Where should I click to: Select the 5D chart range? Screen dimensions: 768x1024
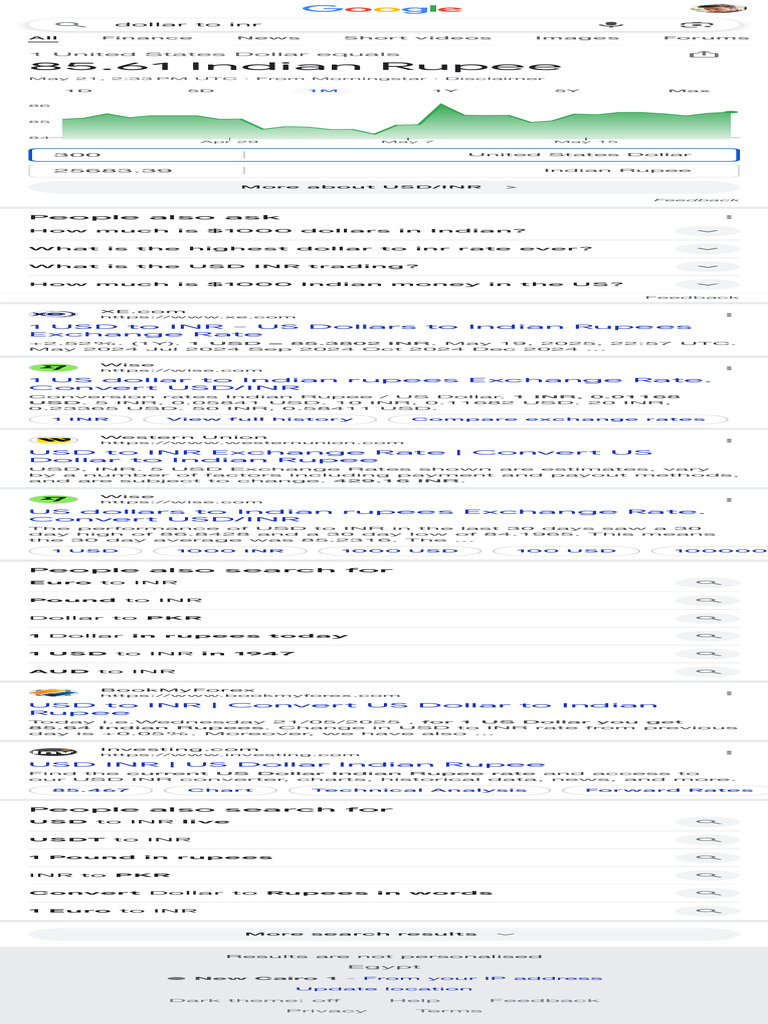(x=200, y=90)
